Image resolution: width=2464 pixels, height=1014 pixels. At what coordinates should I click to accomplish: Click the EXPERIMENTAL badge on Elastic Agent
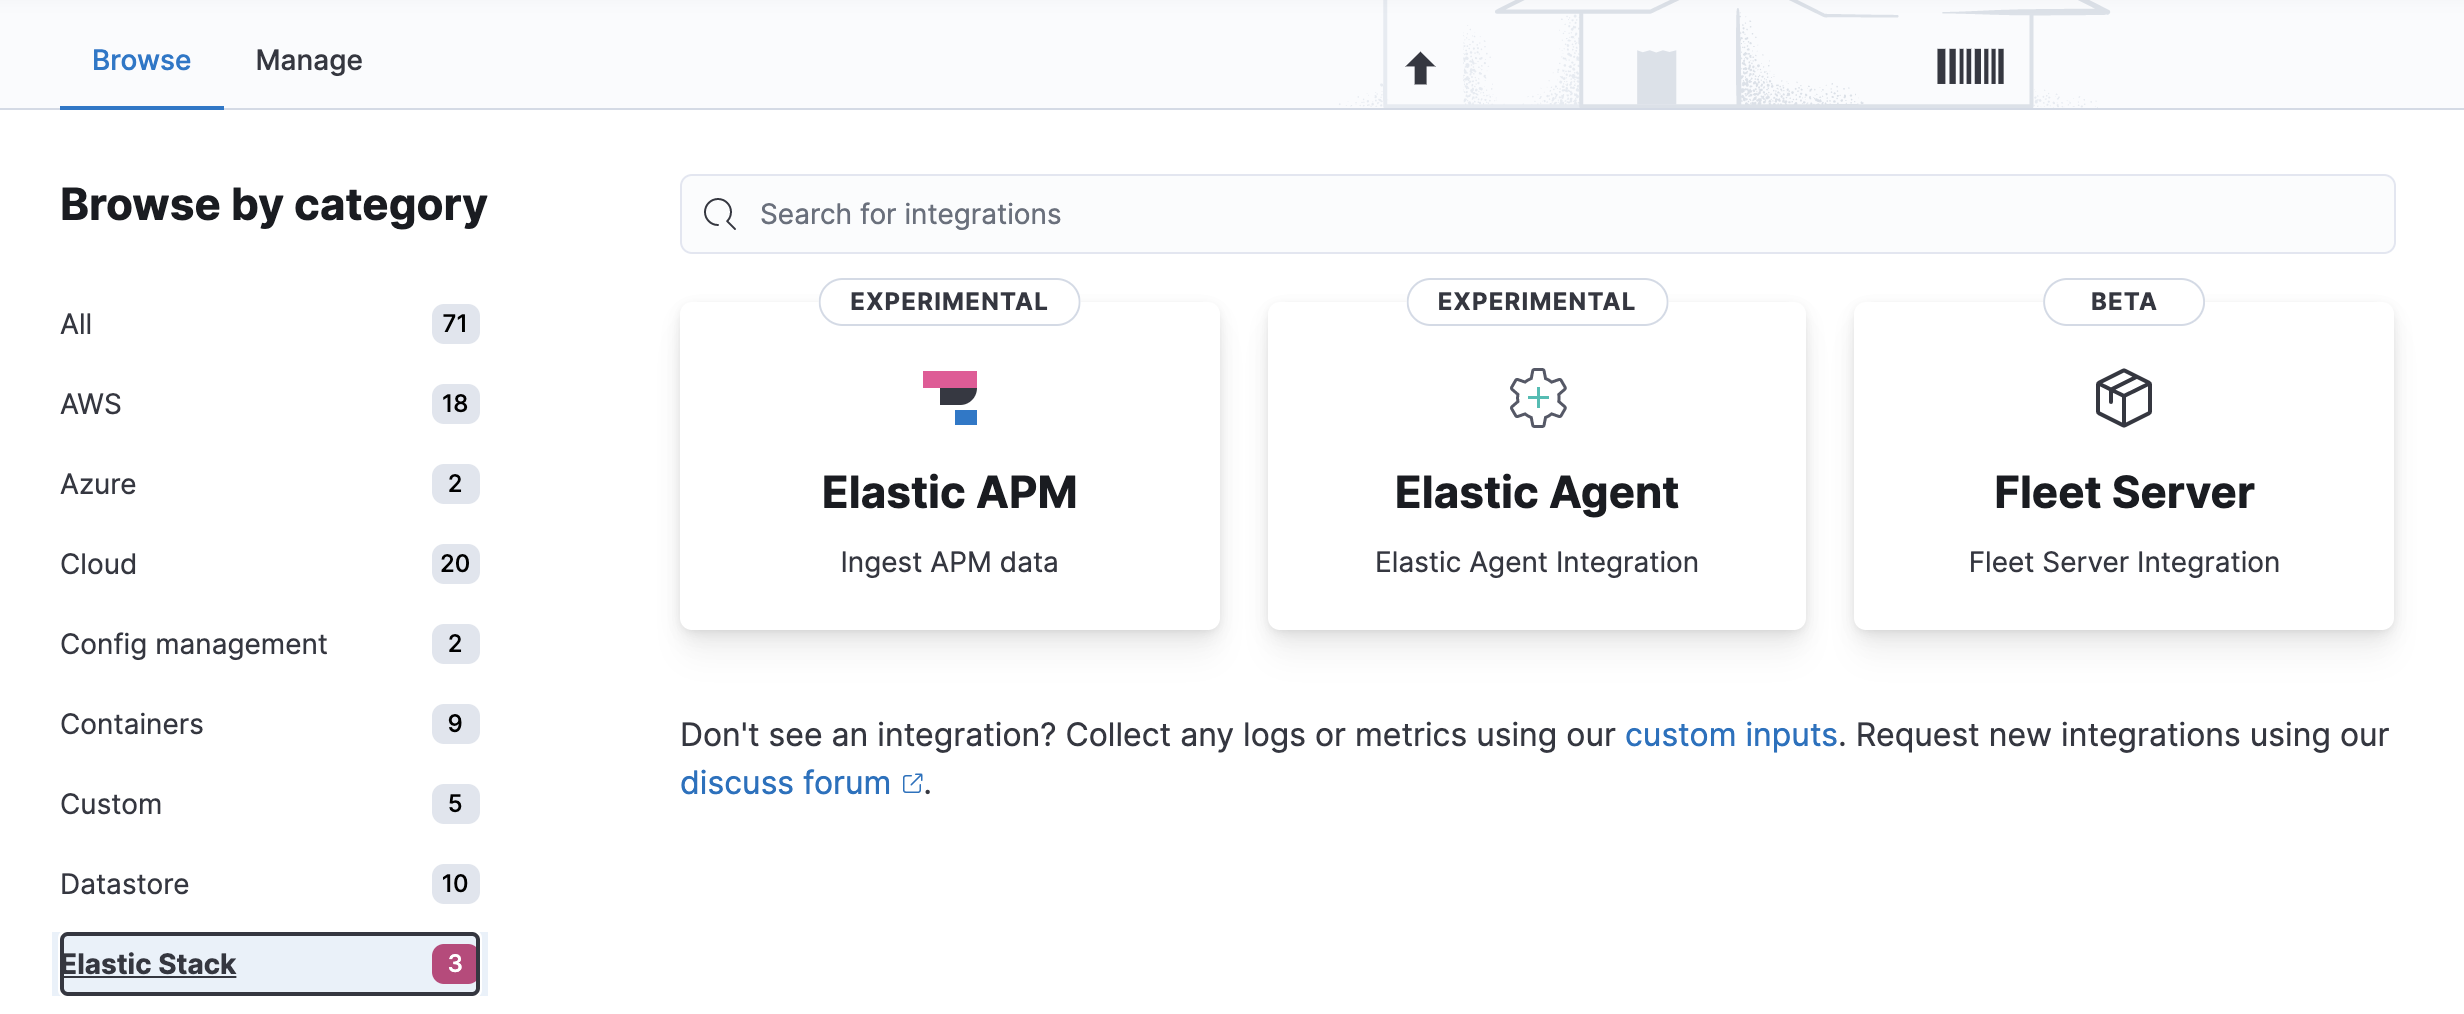click(x=1537, y=302)
